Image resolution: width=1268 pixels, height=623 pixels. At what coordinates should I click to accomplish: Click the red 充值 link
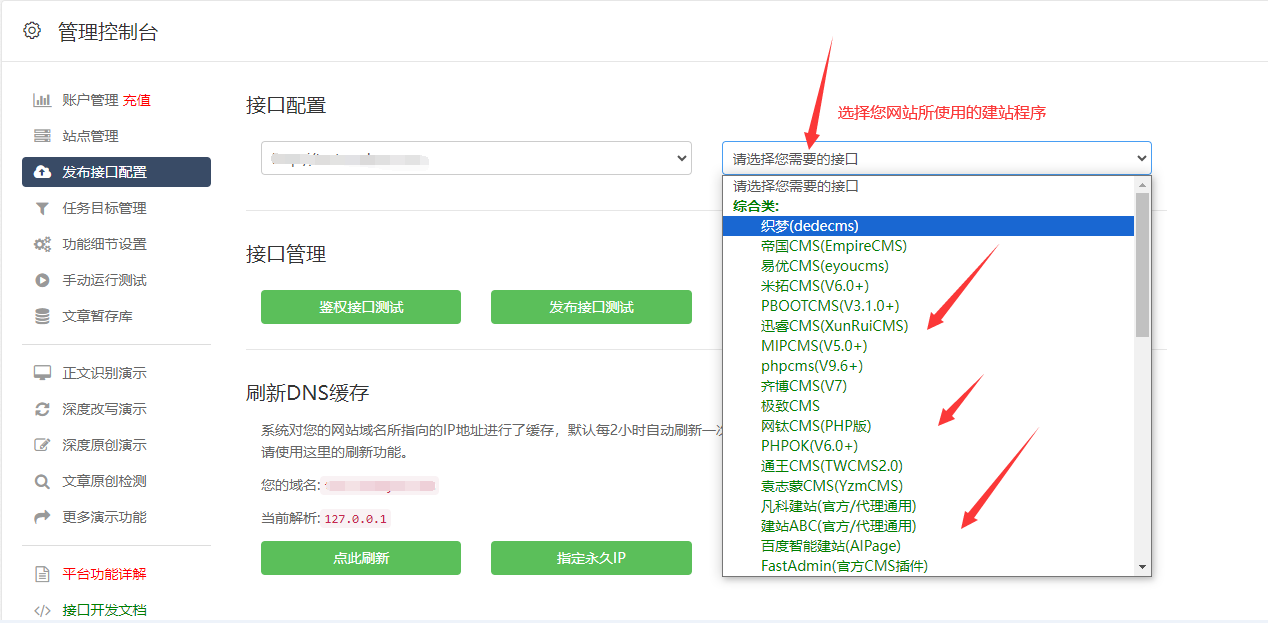tap(137, 100)
